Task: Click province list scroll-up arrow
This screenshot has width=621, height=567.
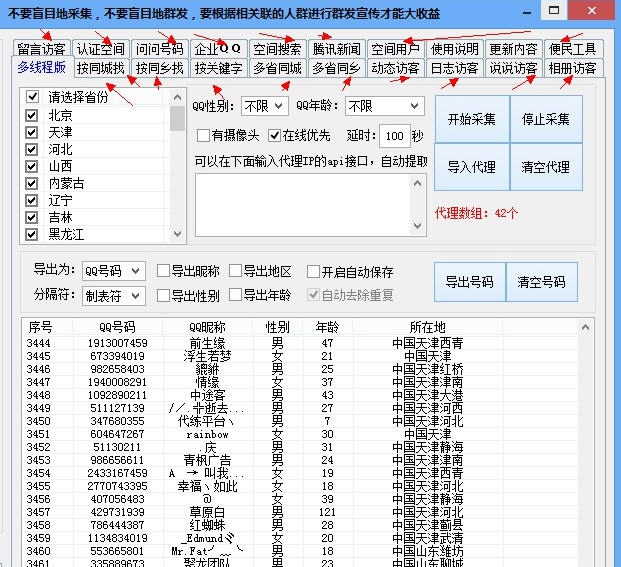Action: pos(177,97)
